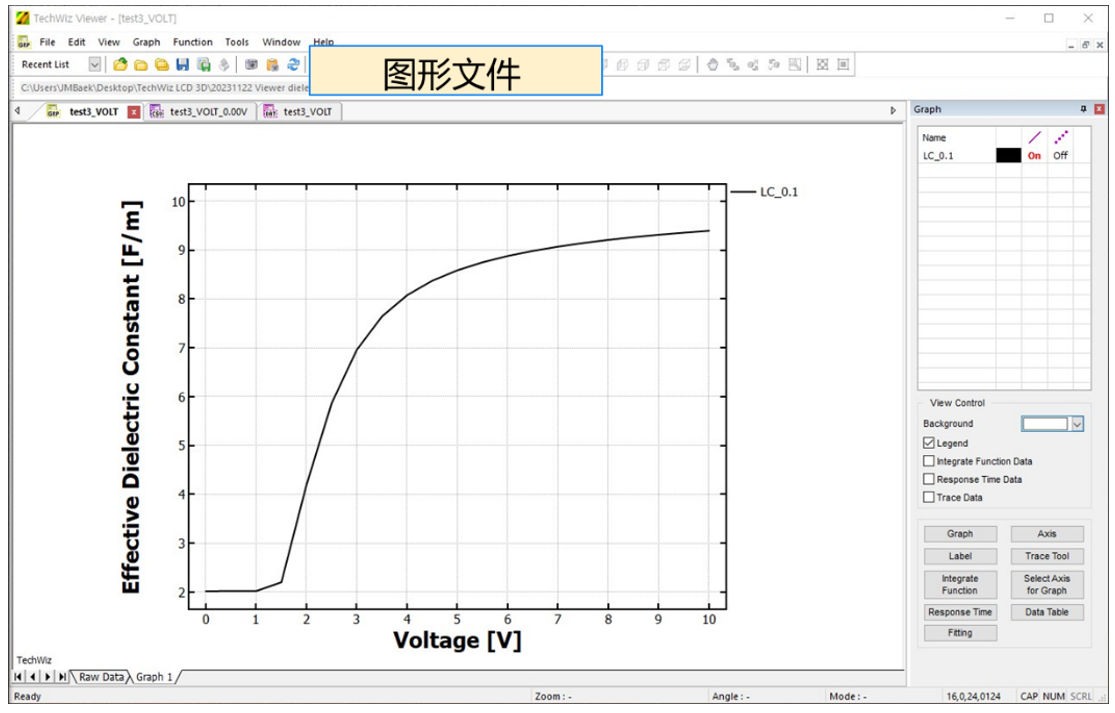Screen dimensions: 1115x713
Task: Click the tab scroll right arrow
Action: point(893,111)
